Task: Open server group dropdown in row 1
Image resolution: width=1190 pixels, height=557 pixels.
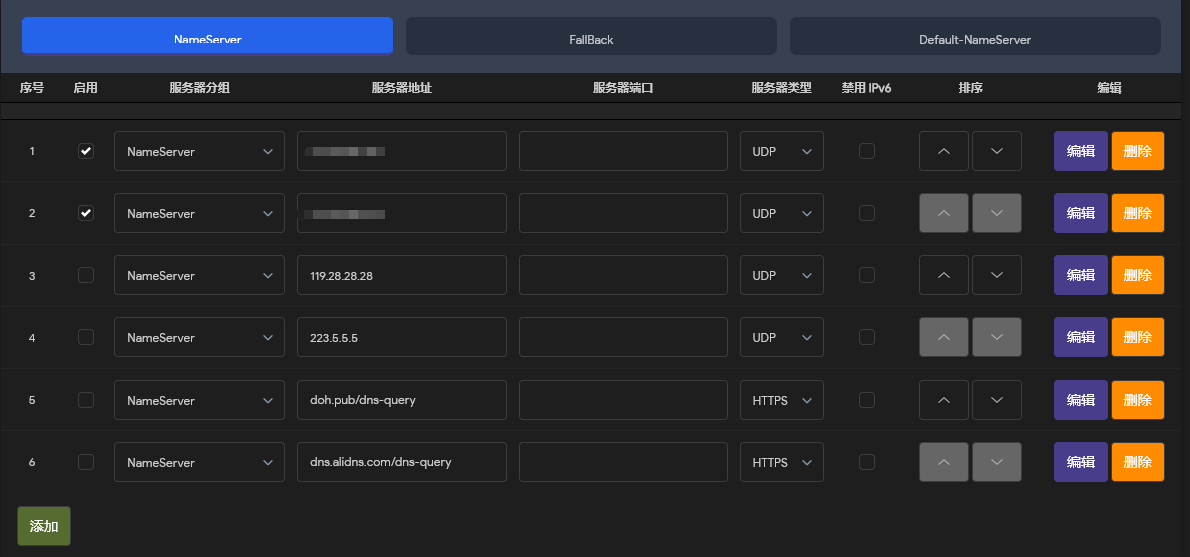Action: [200, 151]
